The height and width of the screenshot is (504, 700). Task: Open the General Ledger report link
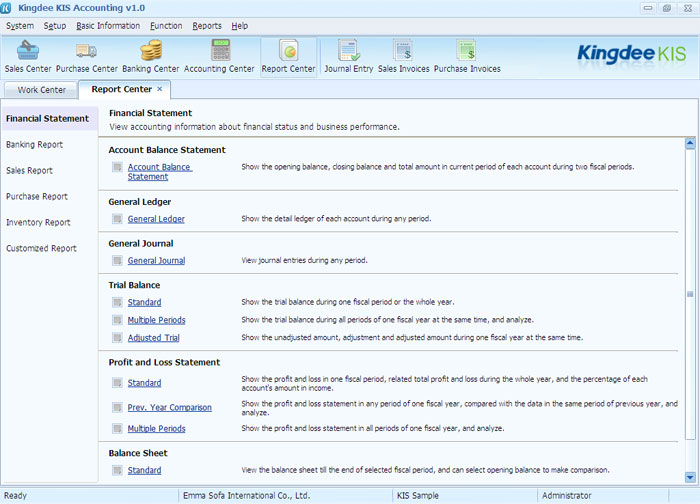[156, 219]
